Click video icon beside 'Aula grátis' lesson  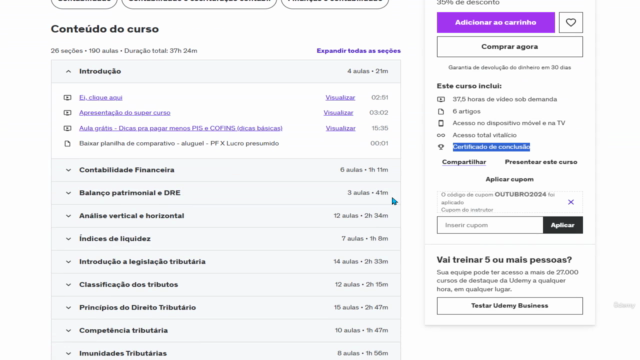coord(67,128)
